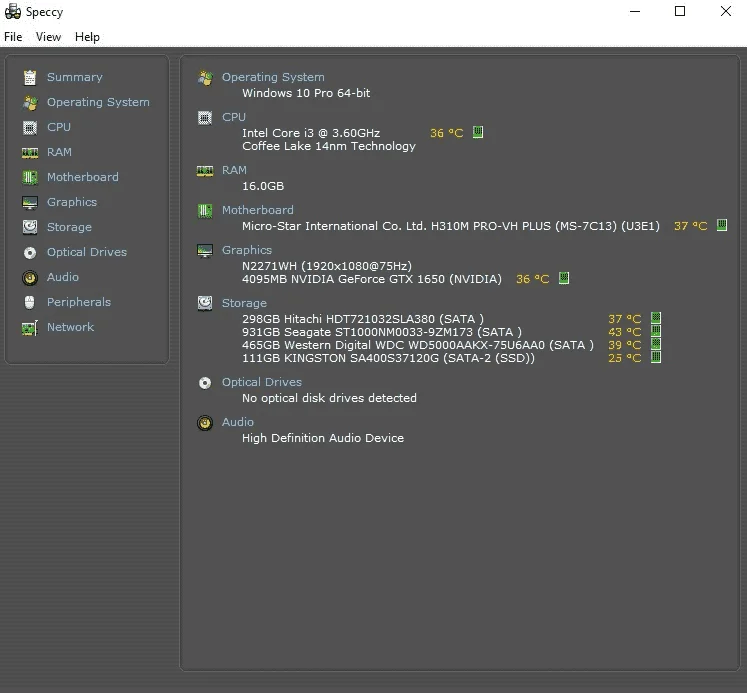Click Motherboard temperature indicator icon beside 37 °C
This screenshot has height=693, width=747.
[722, 225]
